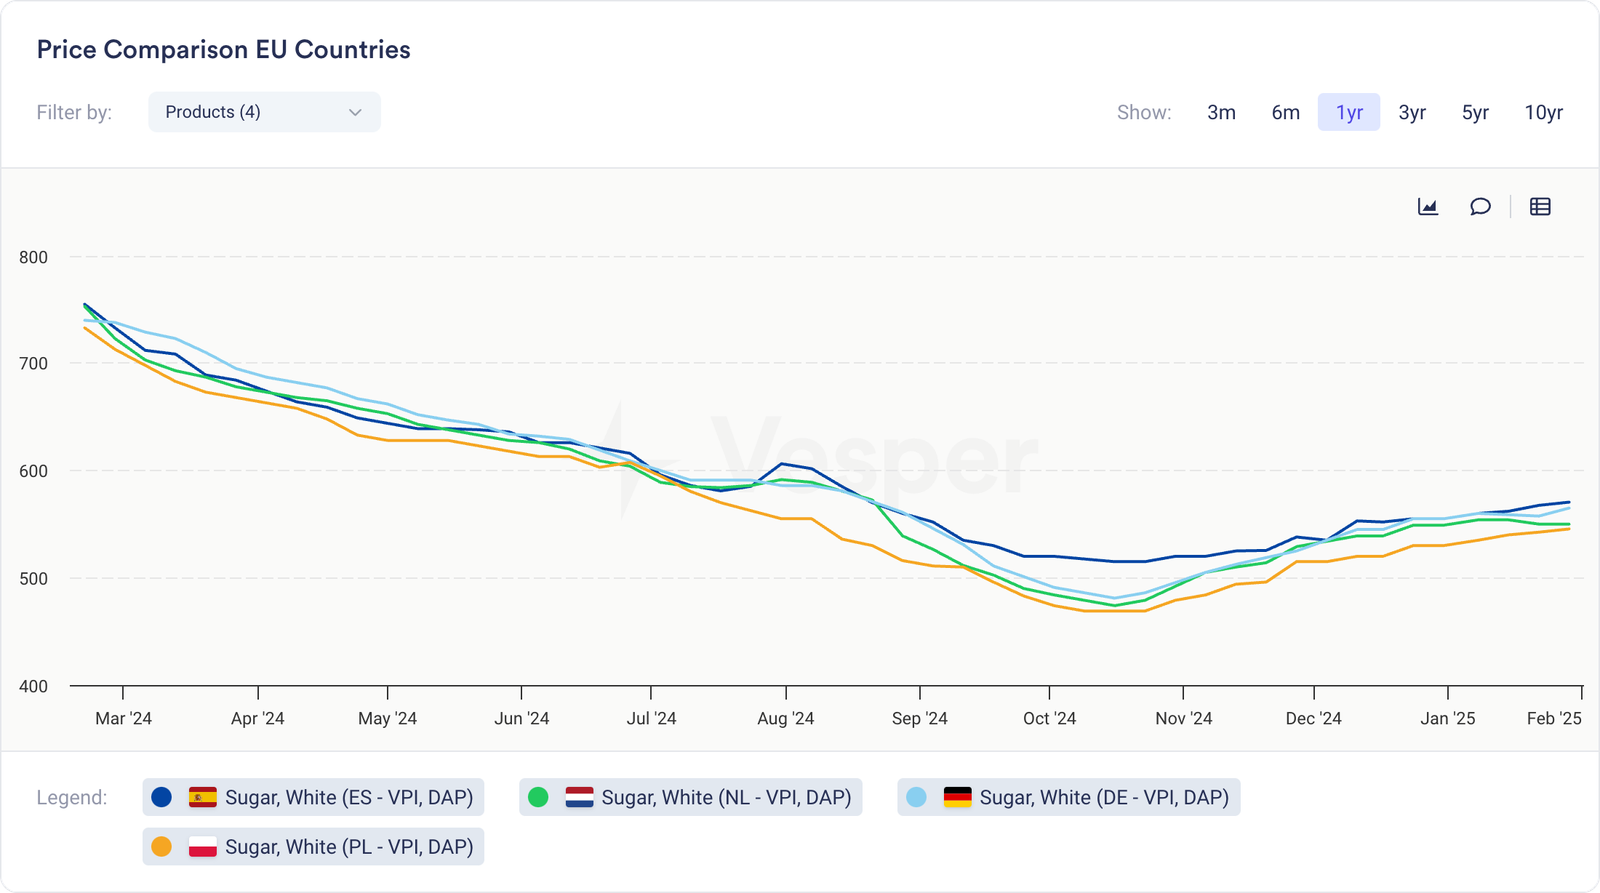Switch to table view icon
Viewport: 1600px width, 893px height.
click(x=1540, y=207)
